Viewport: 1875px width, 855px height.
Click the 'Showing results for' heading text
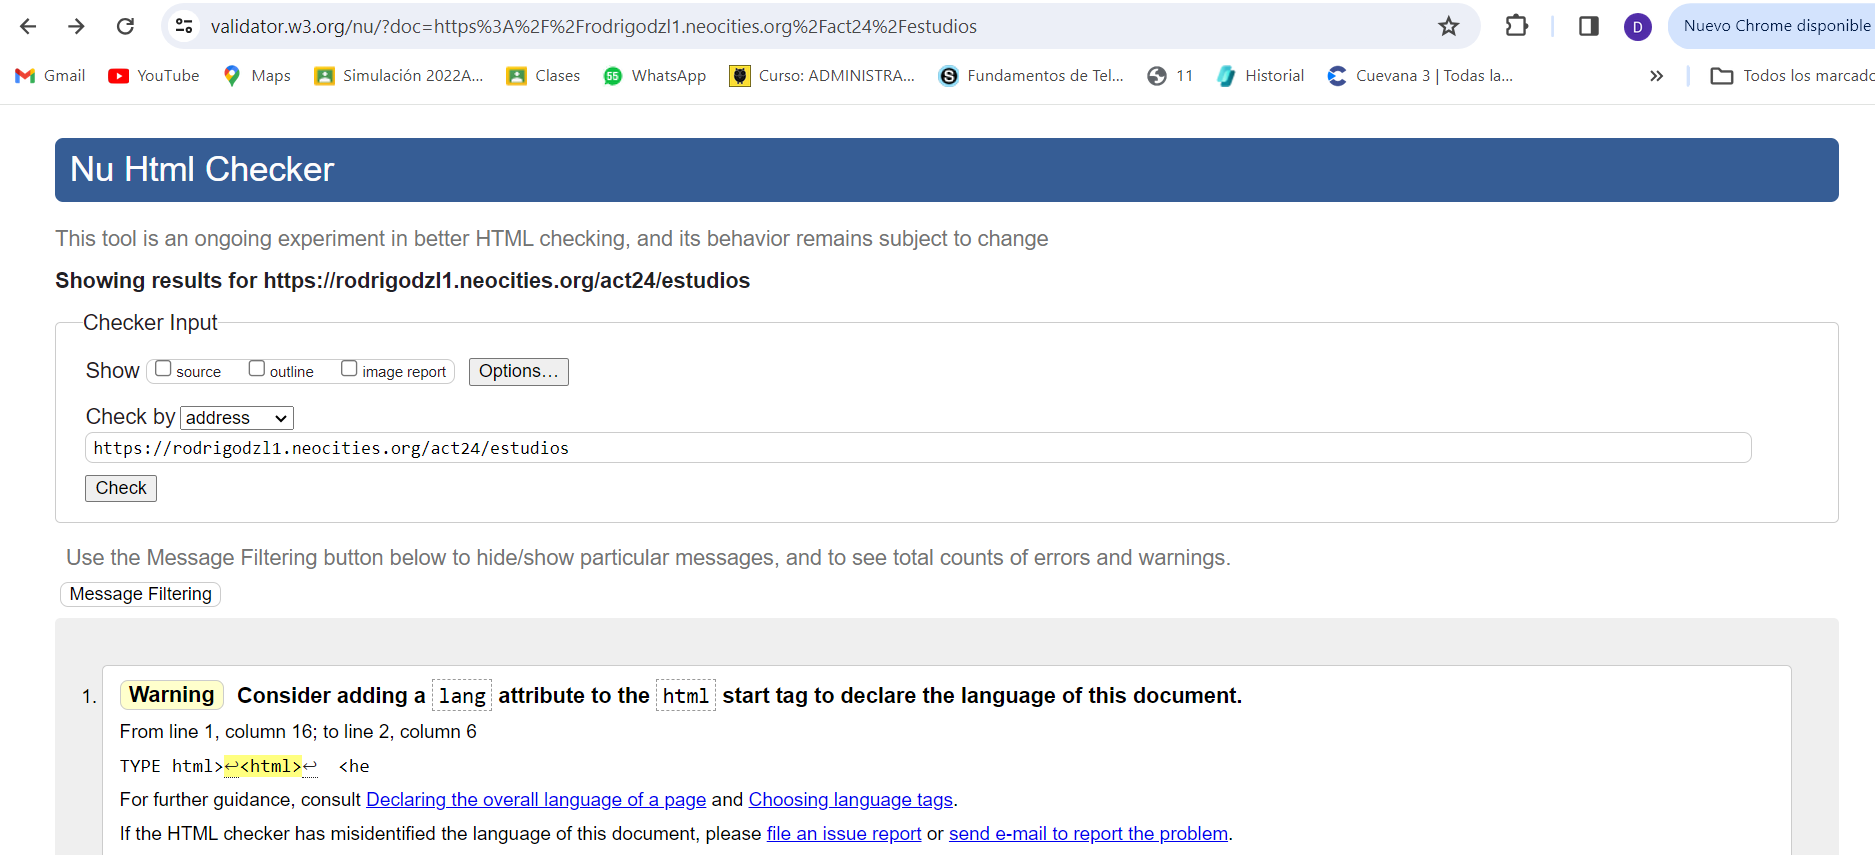[402, 281]
